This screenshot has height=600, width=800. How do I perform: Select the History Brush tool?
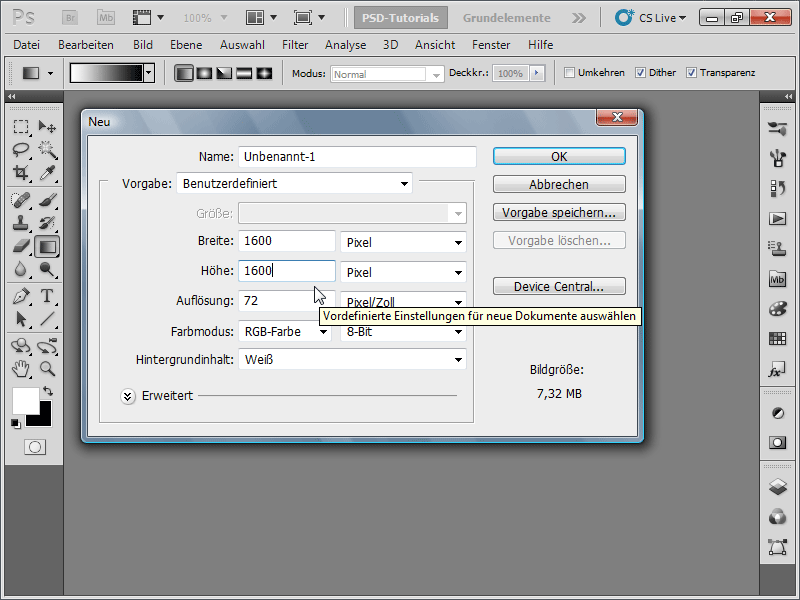[47, 223]
